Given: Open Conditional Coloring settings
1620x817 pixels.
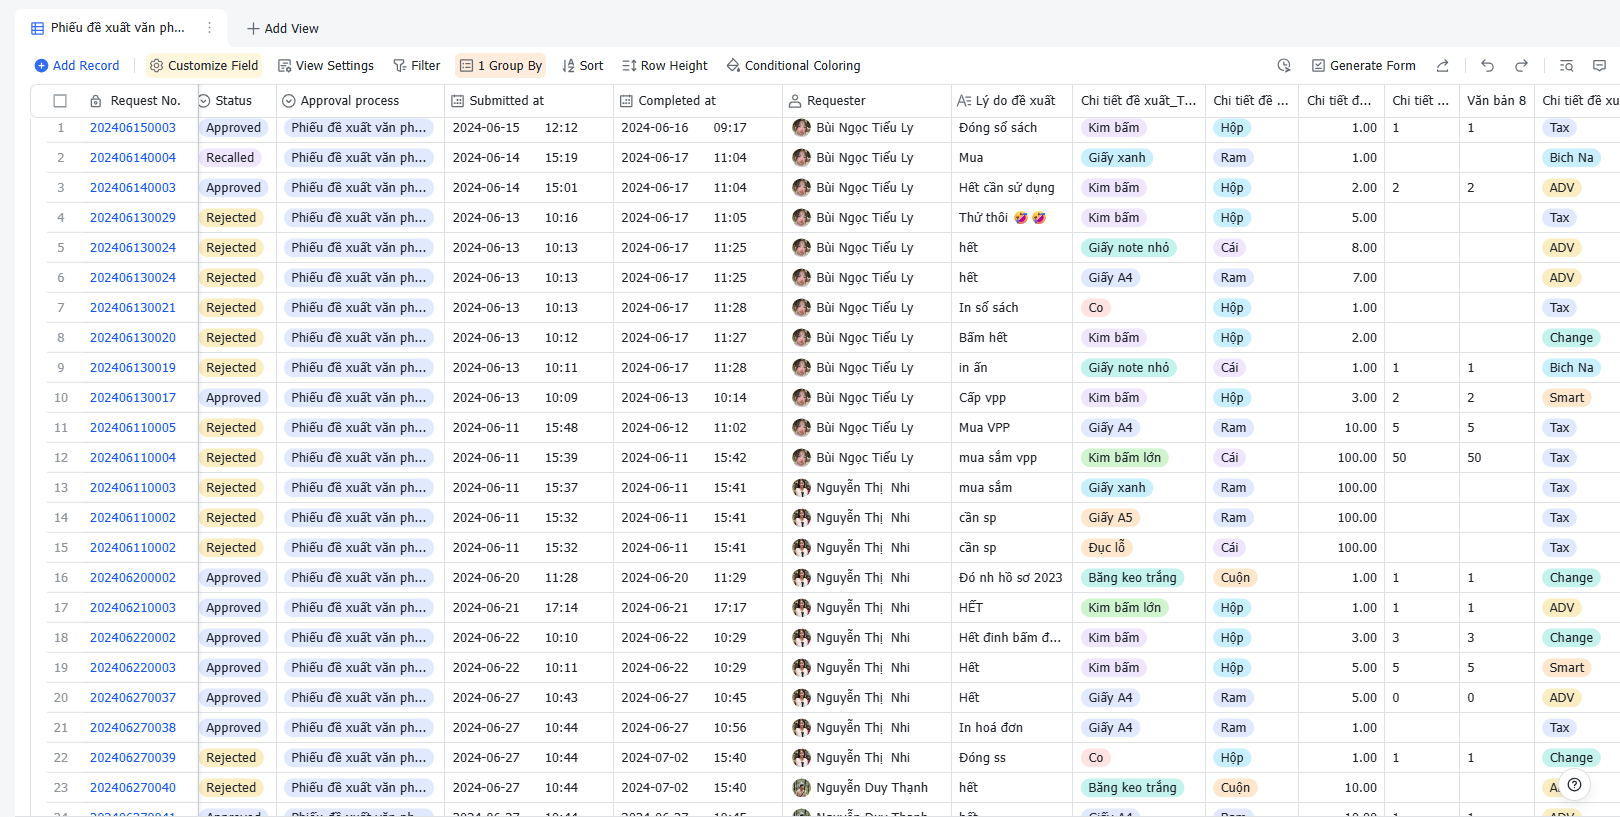Looking at the screenshot, I should (x=794, y=65).
